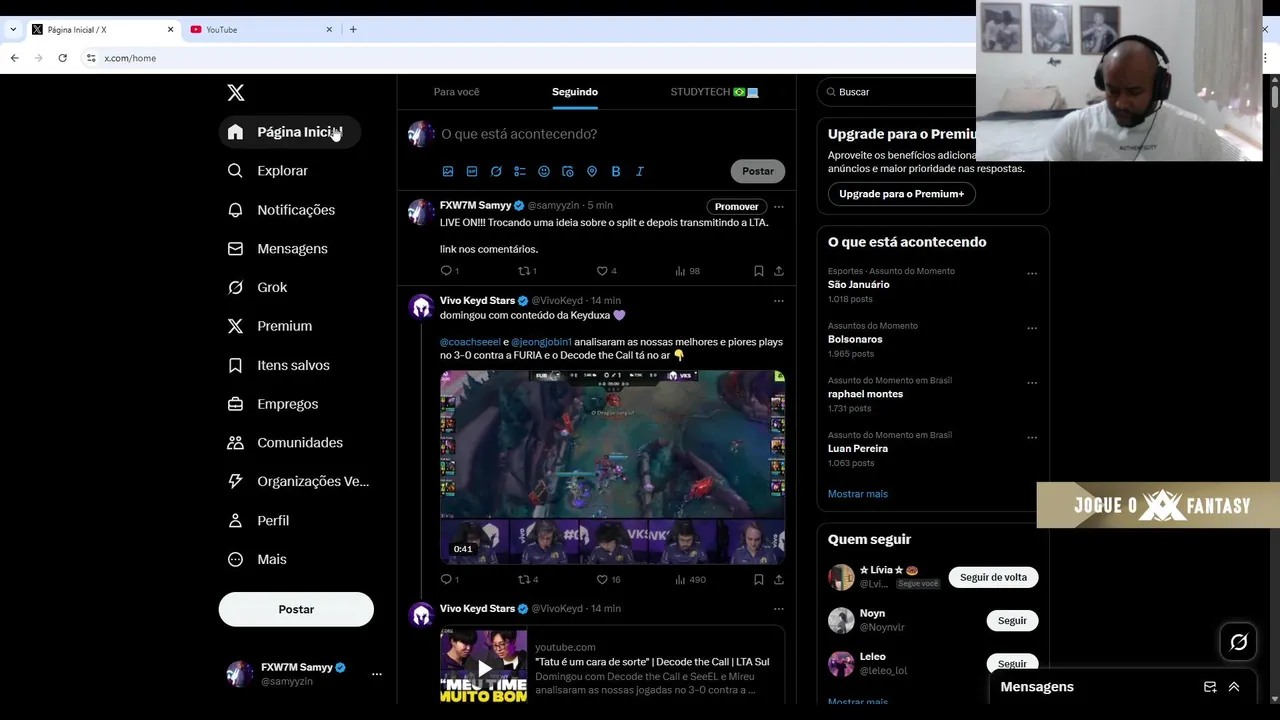
Task: Switch to the Para você tab
Action: pos(456,92)
